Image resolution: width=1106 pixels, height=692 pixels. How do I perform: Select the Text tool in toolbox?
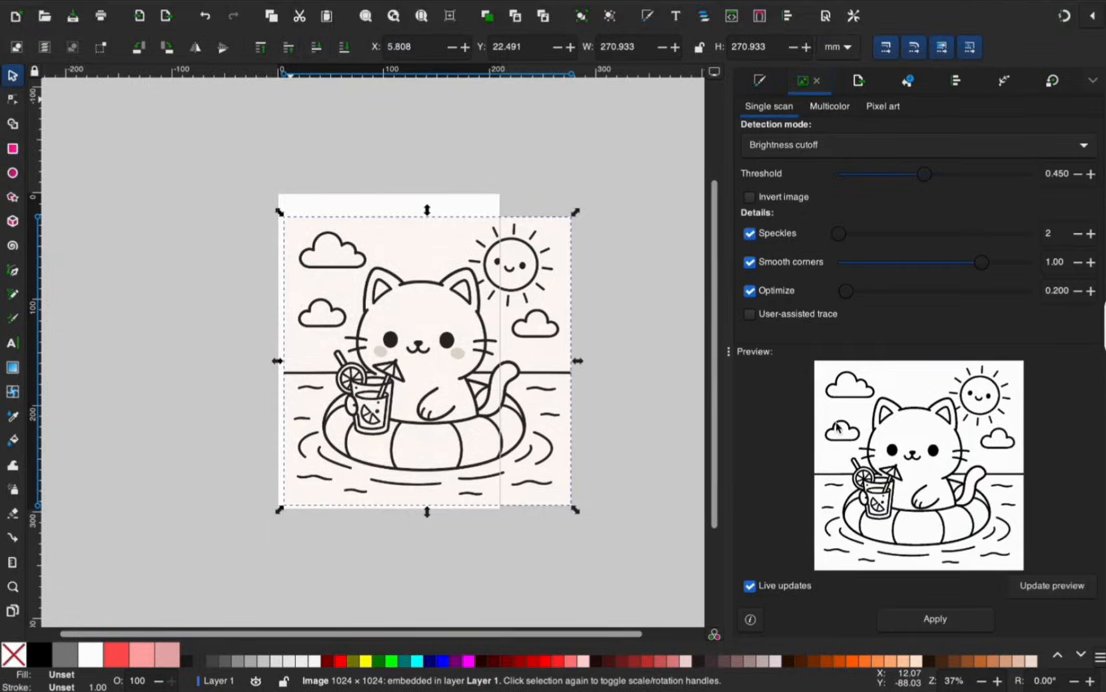12,344
